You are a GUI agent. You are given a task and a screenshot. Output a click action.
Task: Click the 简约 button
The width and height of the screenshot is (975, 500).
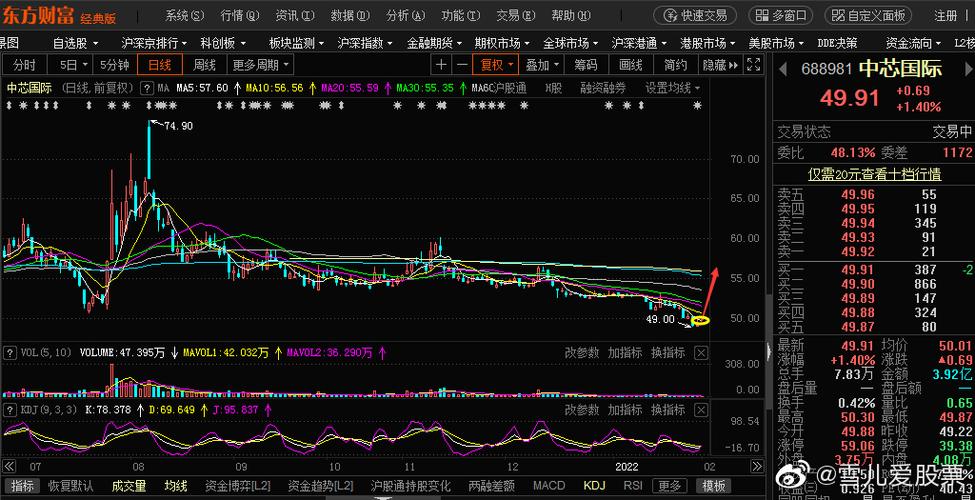[675, 64]
